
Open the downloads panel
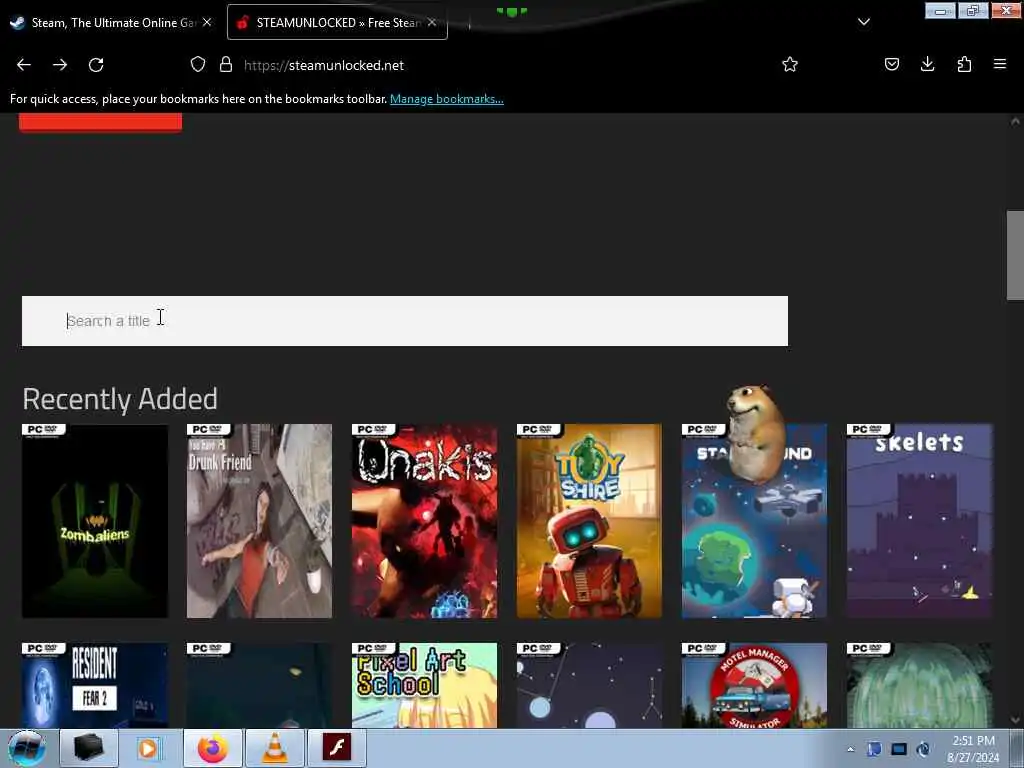tap(927, 65)
